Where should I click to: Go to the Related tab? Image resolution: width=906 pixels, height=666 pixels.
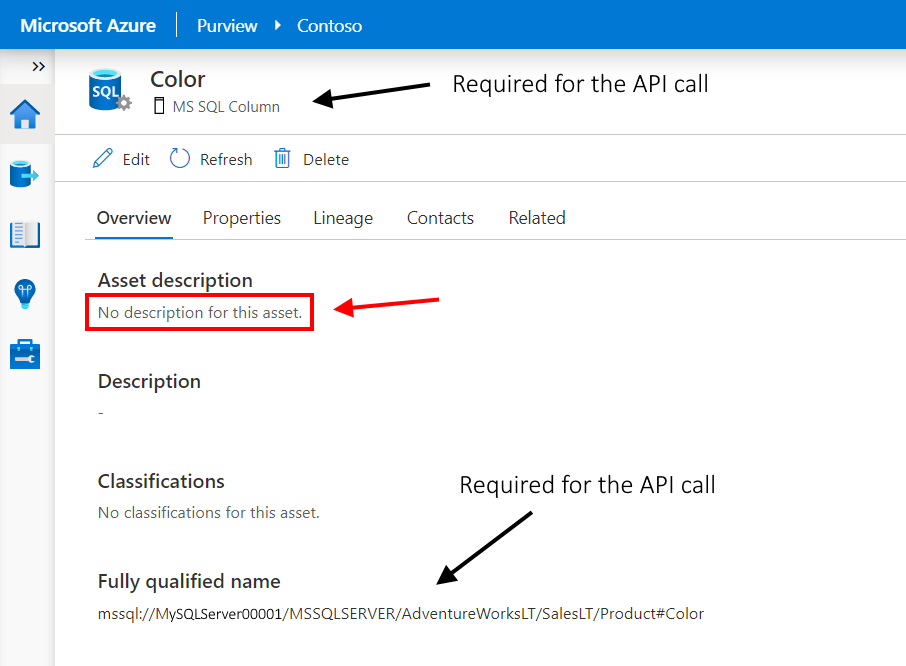pos(537,218)
